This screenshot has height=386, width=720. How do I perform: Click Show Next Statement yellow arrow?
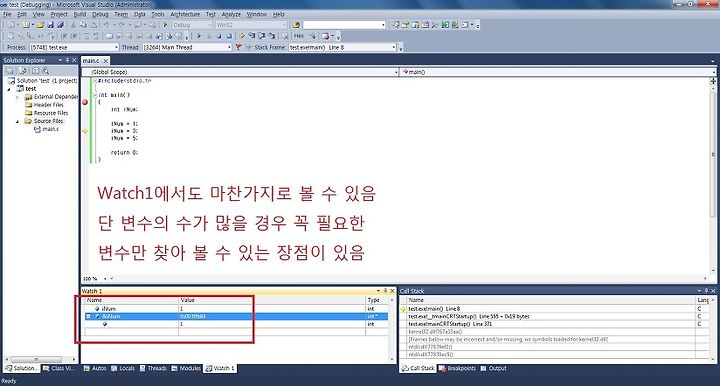click(242, 36)
